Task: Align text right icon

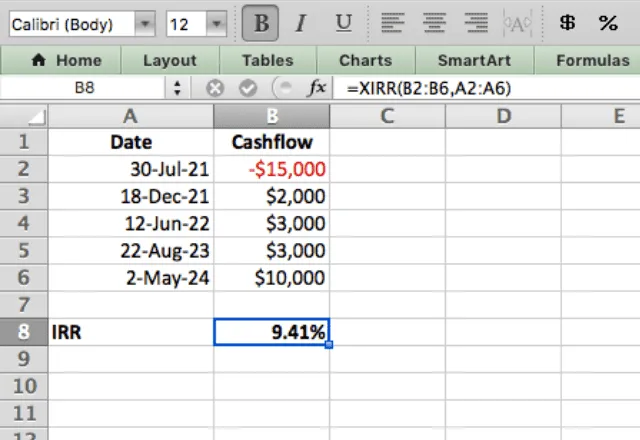Action: 476,23
